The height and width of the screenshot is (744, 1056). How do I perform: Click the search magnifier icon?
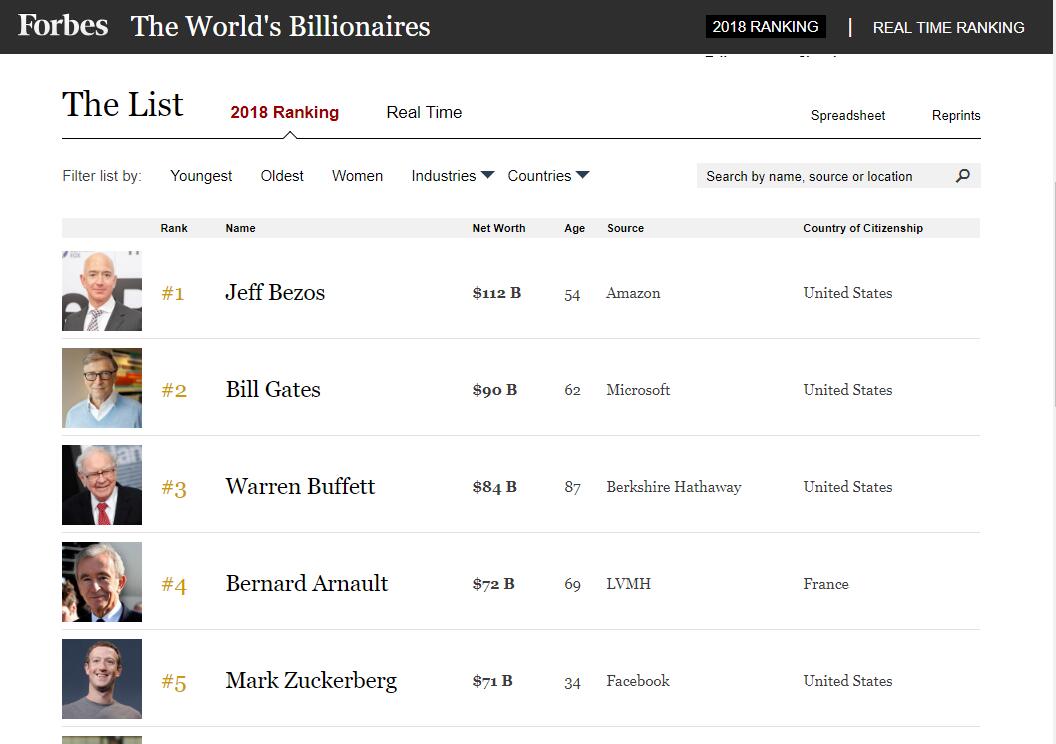click(963, 176)
